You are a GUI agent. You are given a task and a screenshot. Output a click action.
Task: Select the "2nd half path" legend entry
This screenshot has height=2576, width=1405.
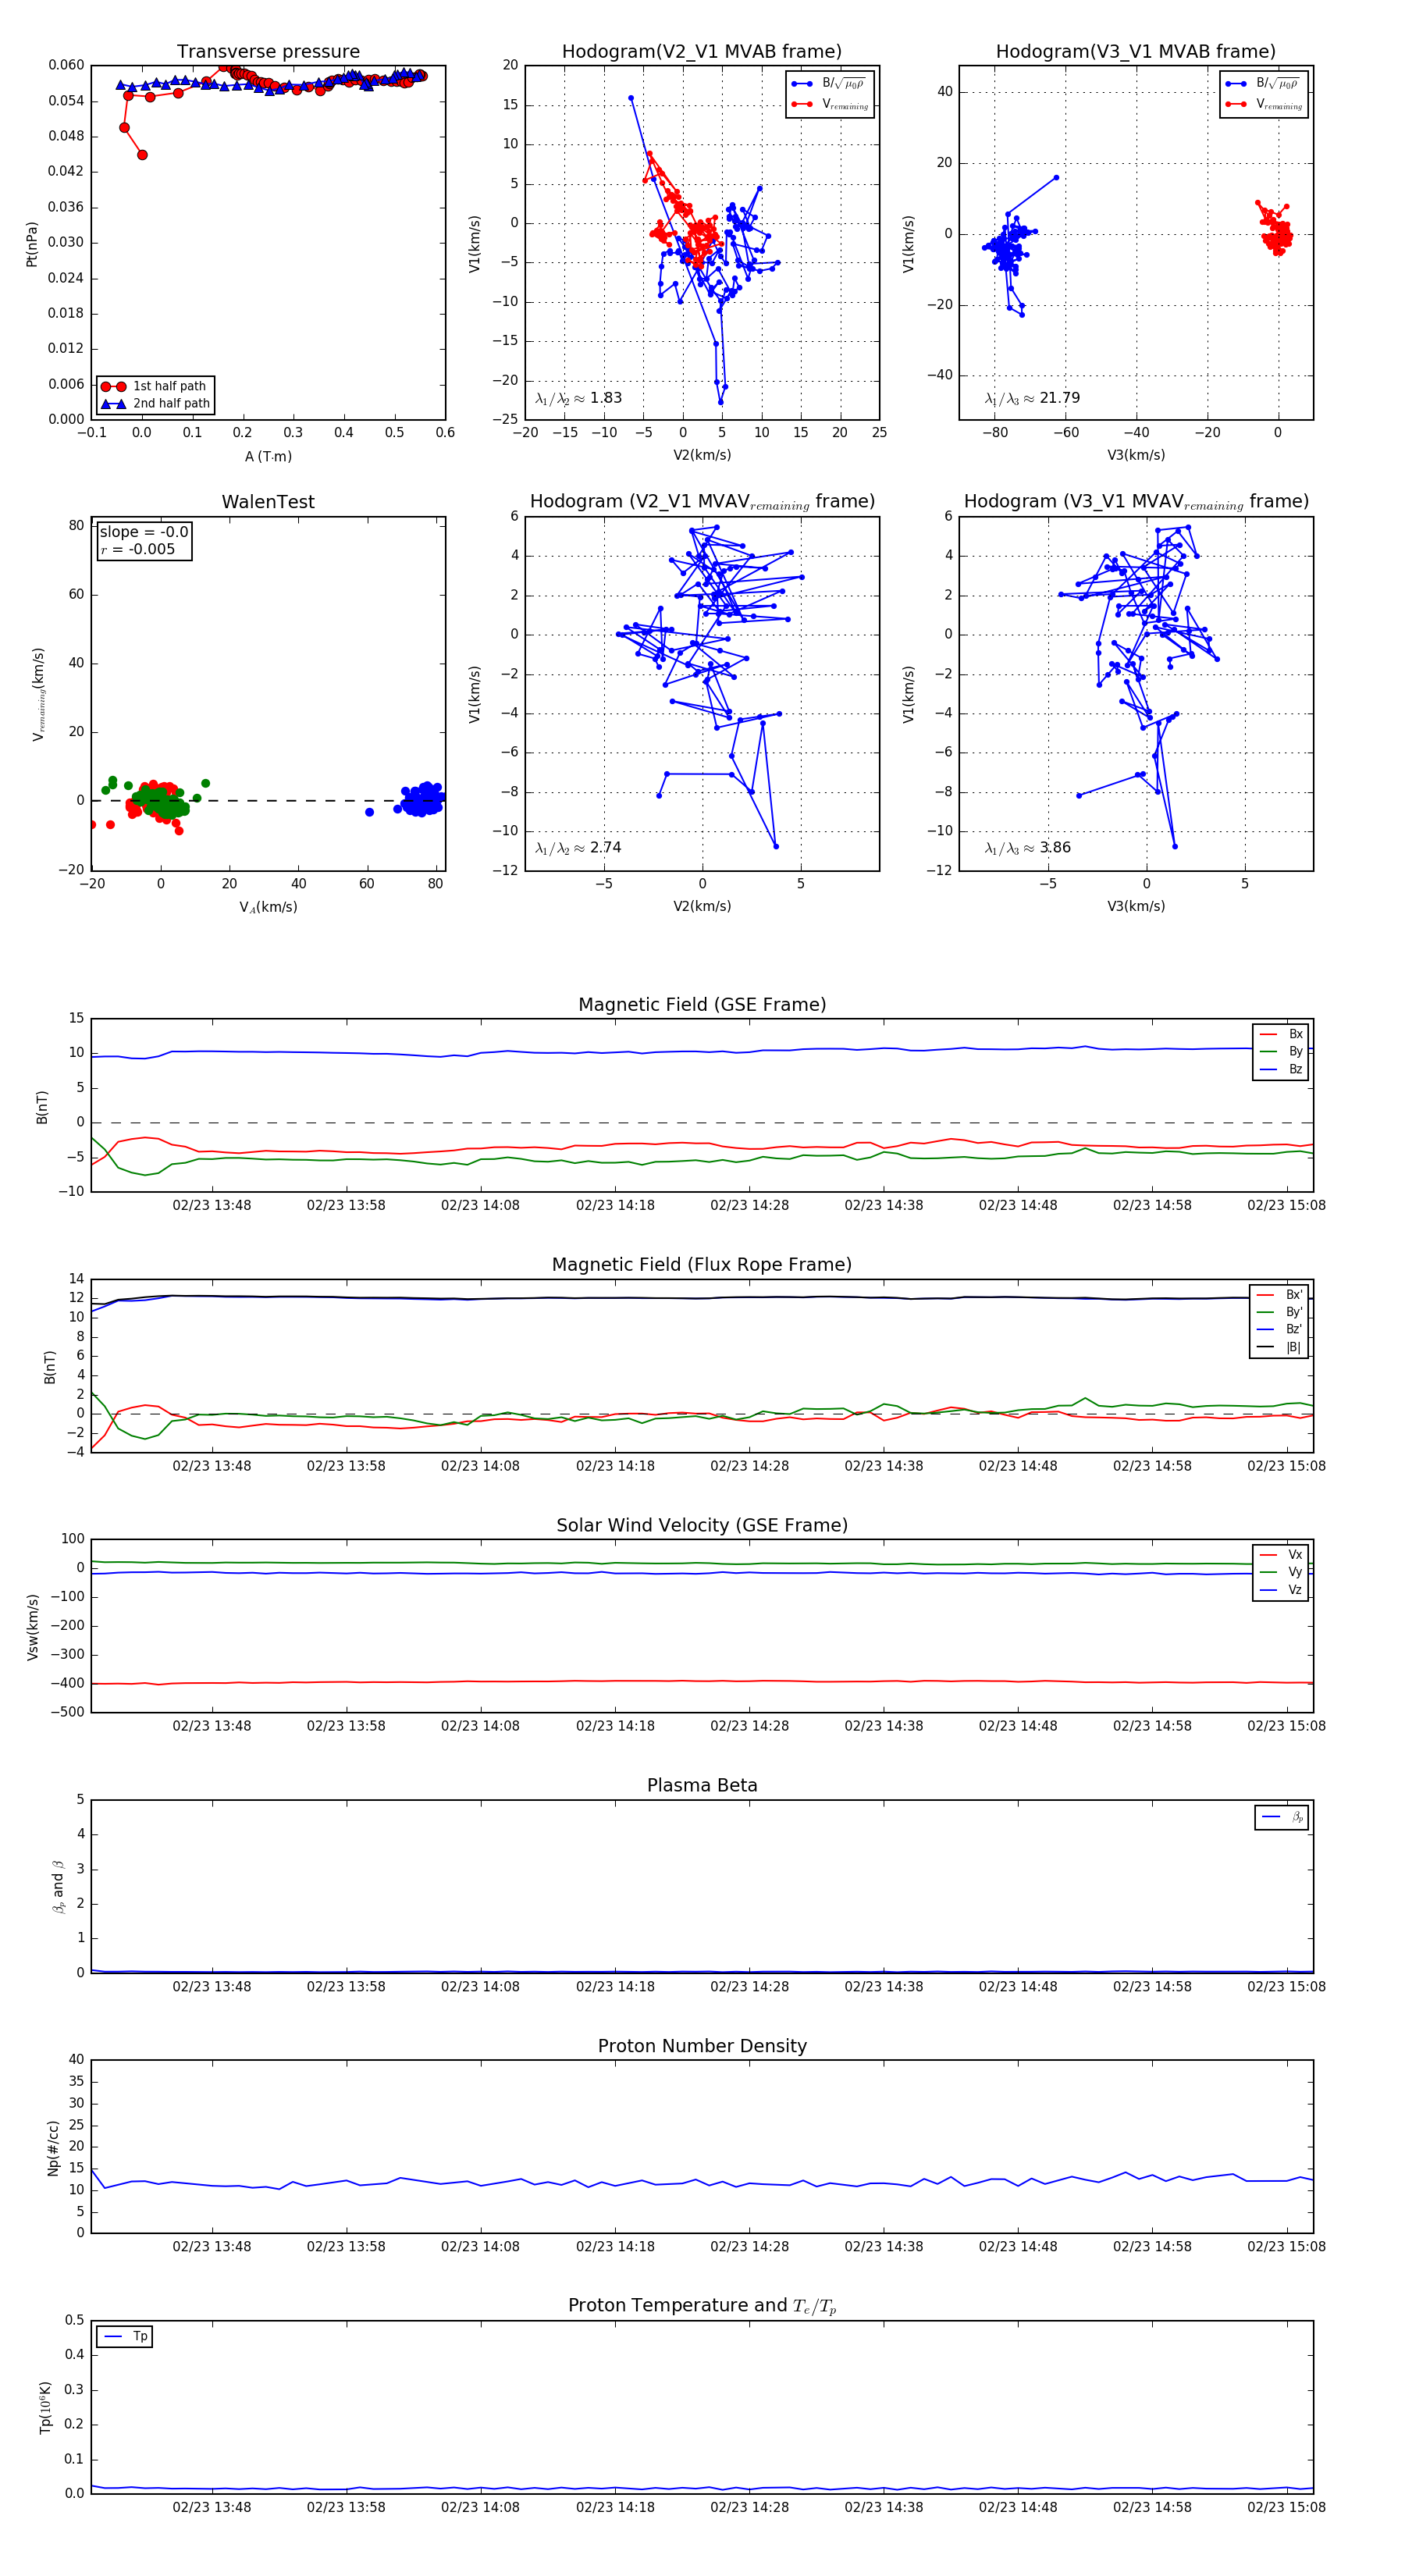click(x=155, y=404)
